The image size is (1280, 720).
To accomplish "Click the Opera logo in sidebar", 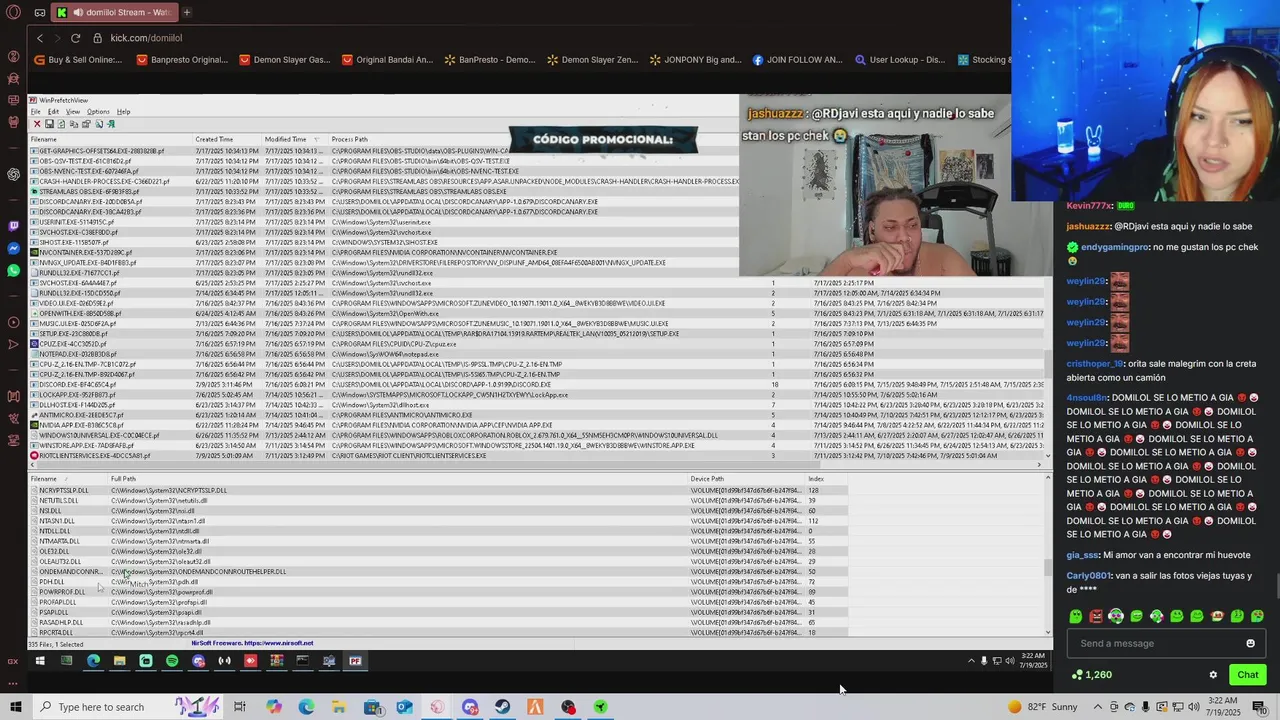I will pos(13,13).
